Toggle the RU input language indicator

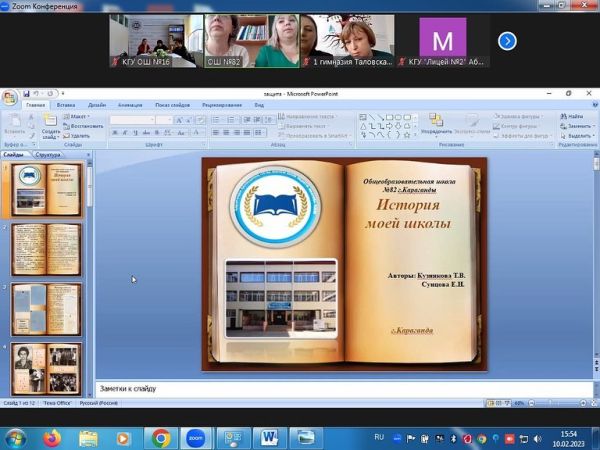pos(379,437)
